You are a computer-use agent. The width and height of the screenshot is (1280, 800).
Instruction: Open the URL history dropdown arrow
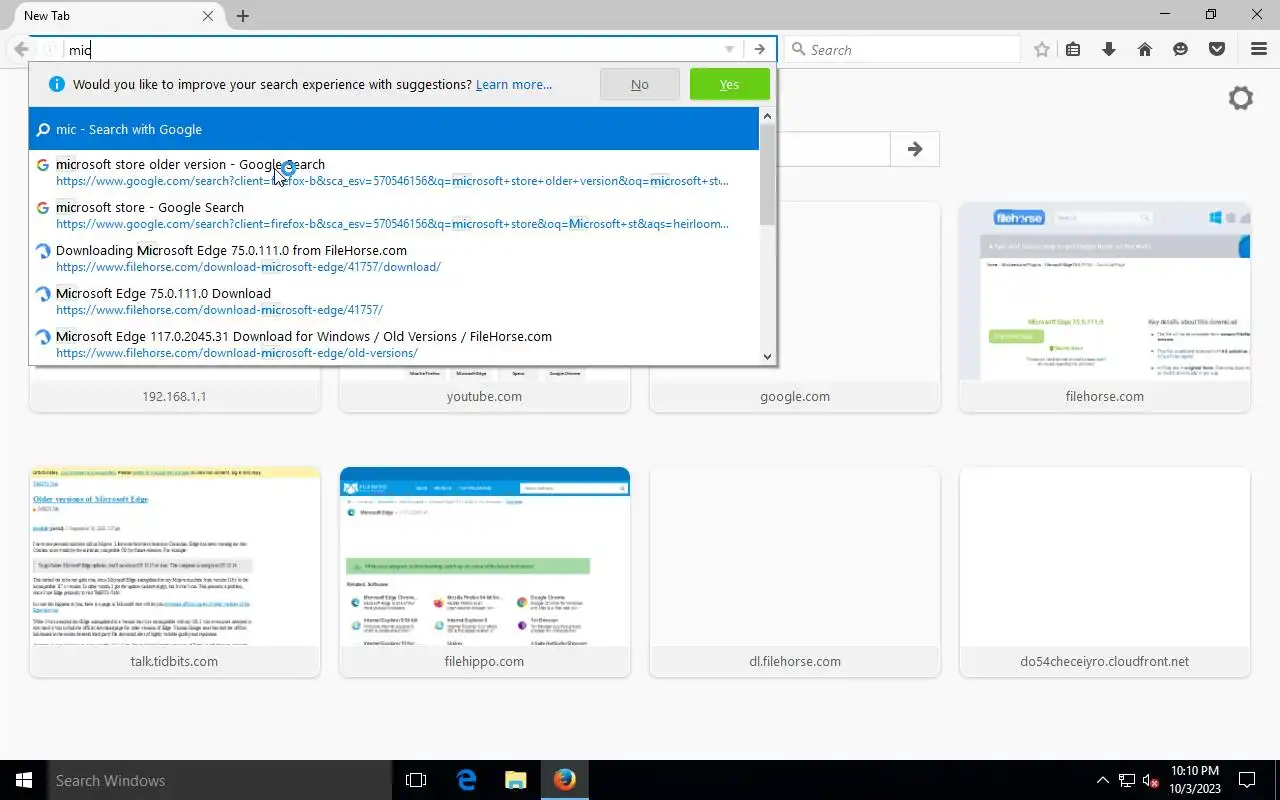(729, 50)
